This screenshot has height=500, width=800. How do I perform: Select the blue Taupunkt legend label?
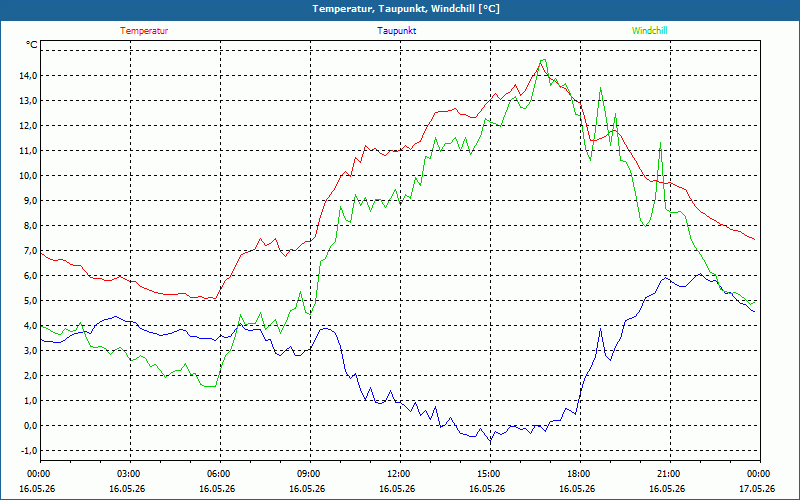coord(396,31)
